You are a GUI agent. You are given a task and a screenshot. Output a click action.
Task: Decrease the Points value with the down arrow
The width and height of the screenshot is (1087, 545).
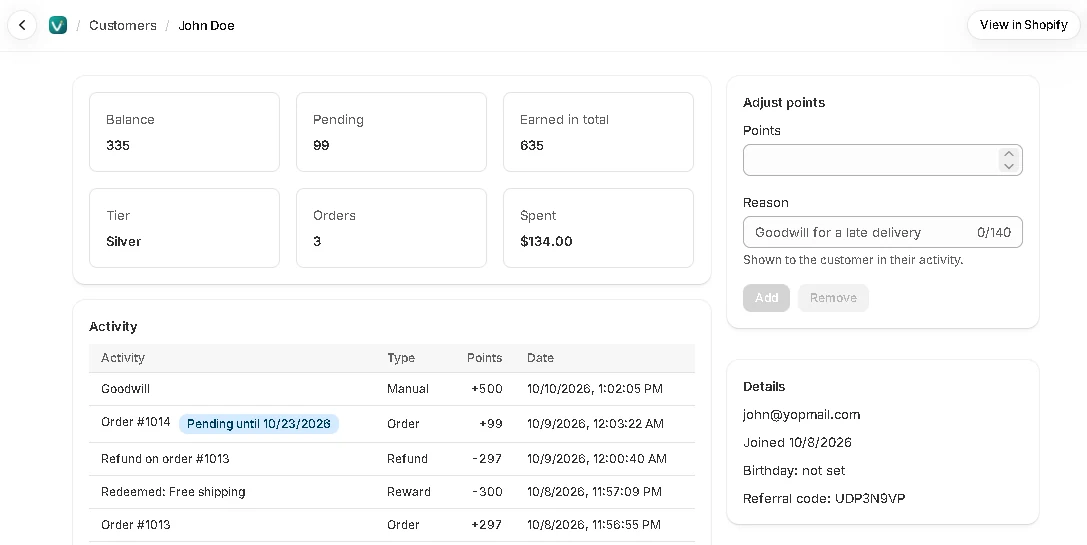pyautogui.click(x=1009, y=166)
